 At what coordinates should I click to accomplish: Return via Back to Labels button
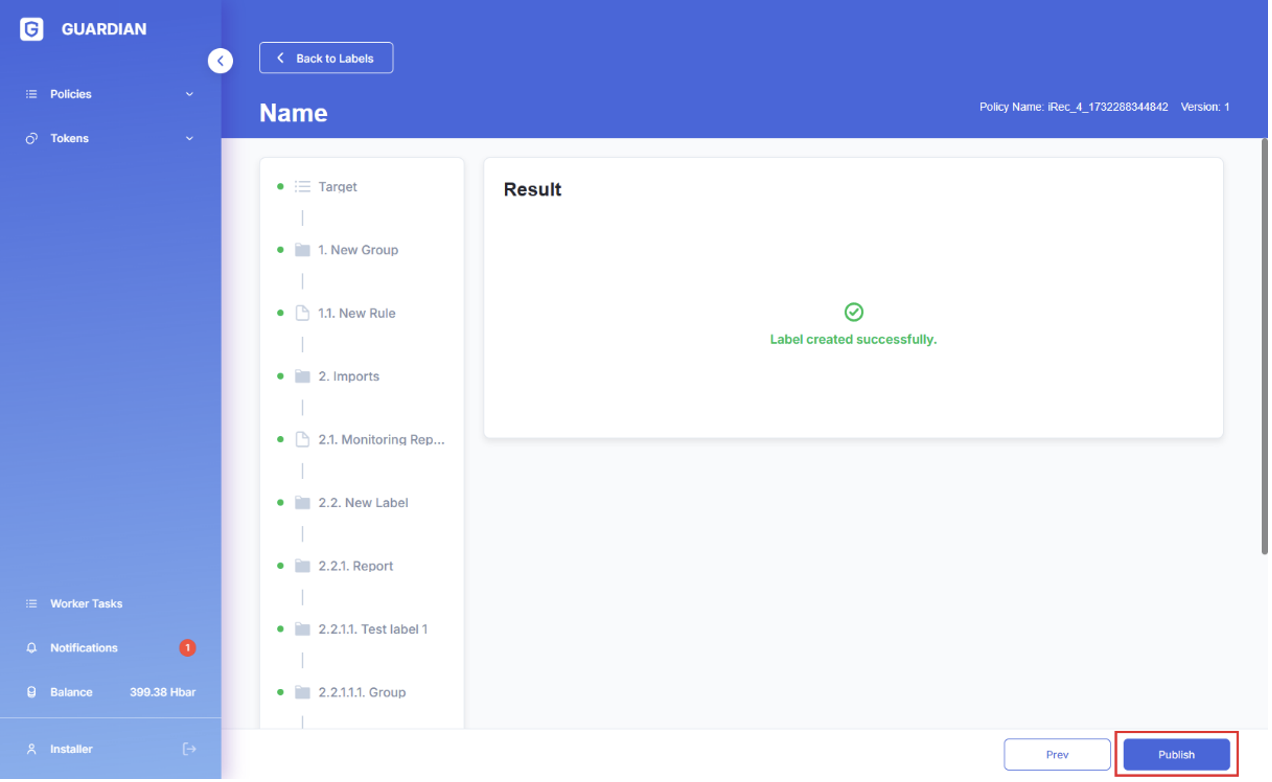pos(327,59)
